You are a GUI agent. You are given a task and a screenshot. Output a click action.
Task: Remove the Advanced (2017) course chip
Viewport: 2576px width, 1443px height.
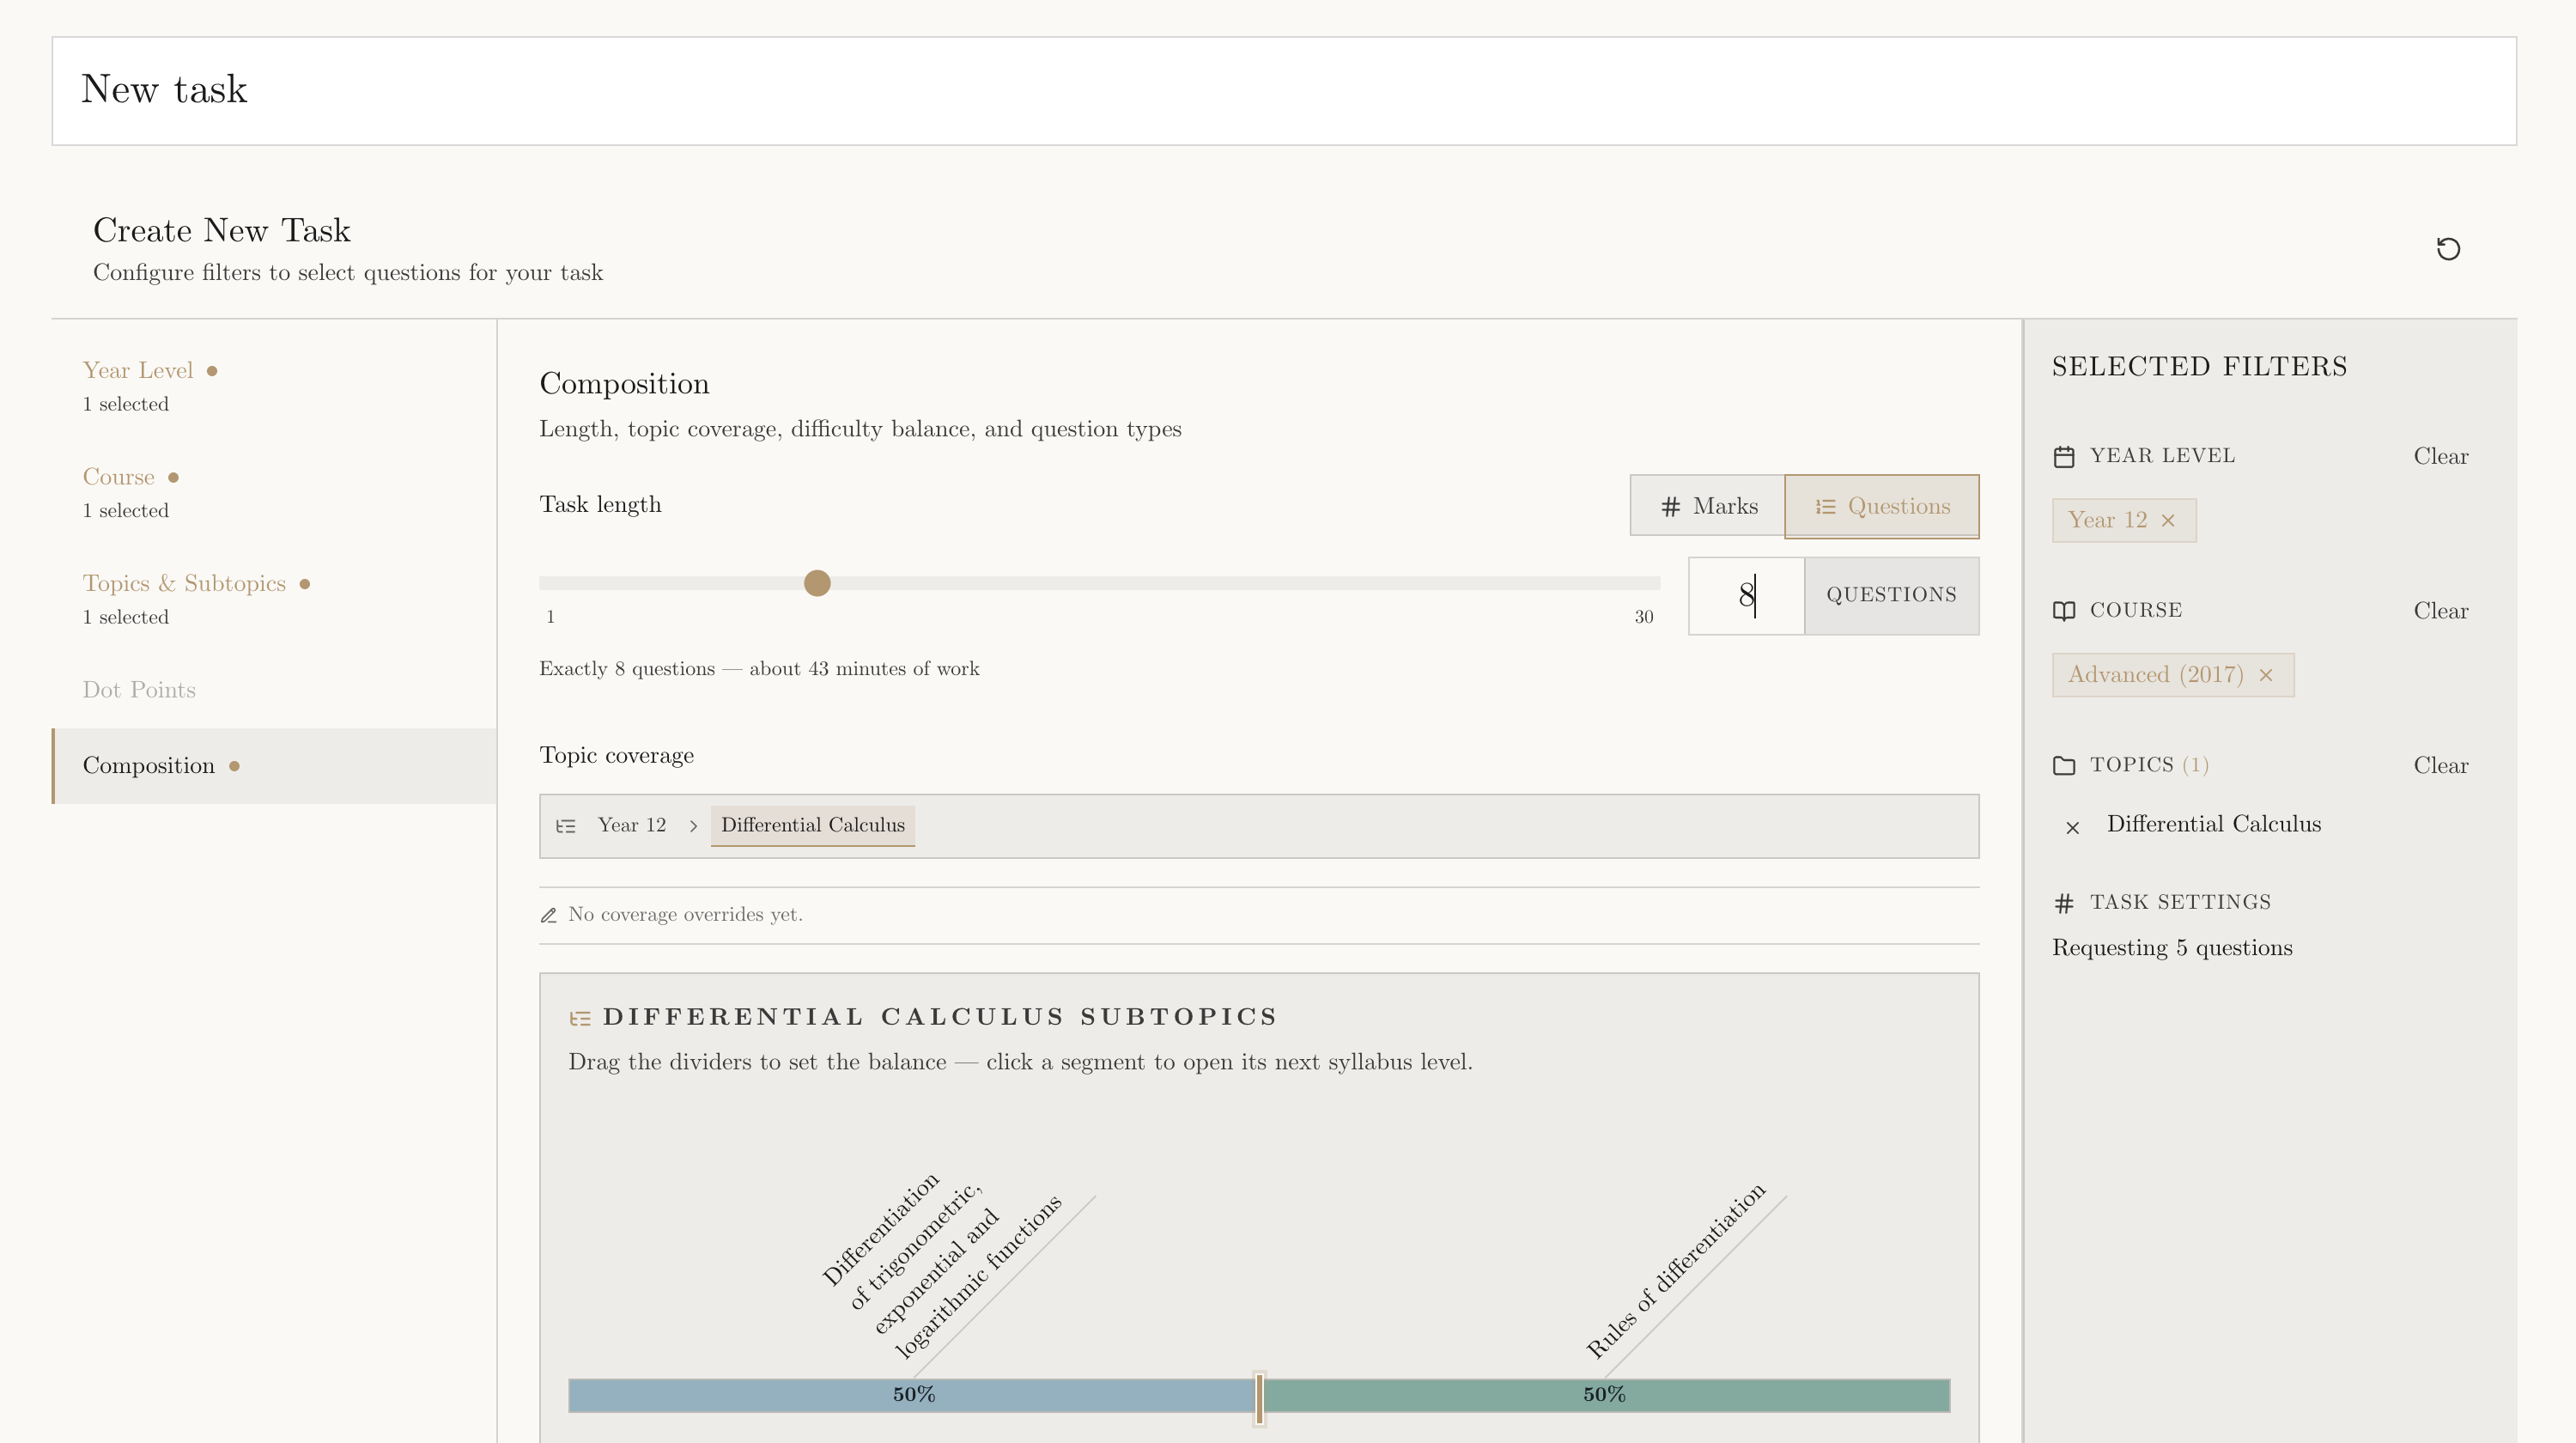pyautogui.click(x=2266, y=675)
